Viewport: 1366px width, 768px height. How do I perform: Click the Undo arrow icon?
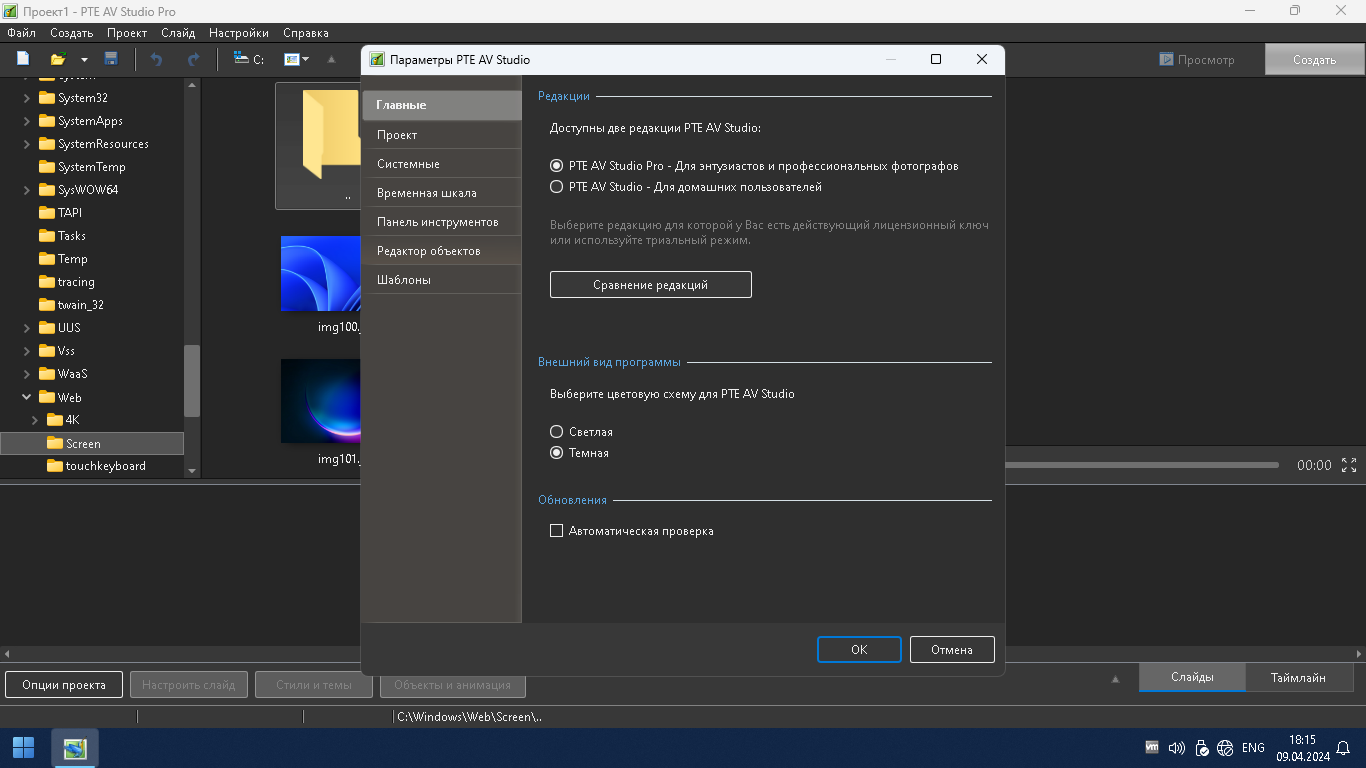point(156,59)
